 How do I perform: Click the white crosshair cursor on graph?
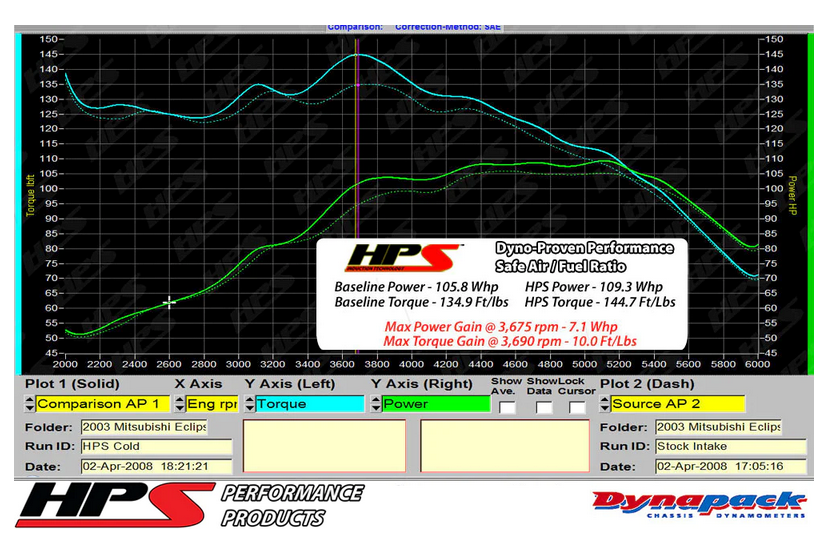[x=169, y=302]
